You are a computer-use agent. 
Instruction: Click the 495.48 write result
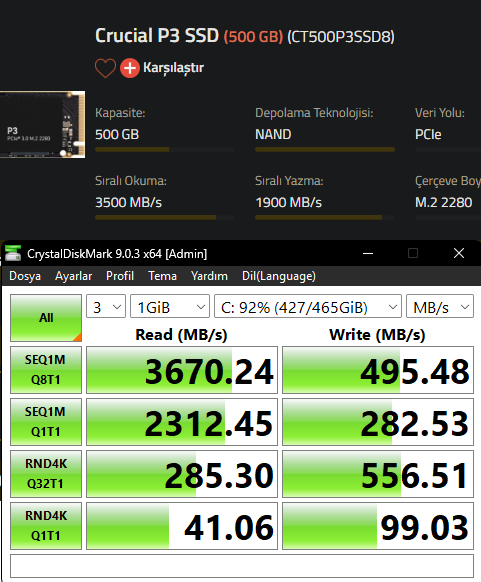(x=378, y=370)
